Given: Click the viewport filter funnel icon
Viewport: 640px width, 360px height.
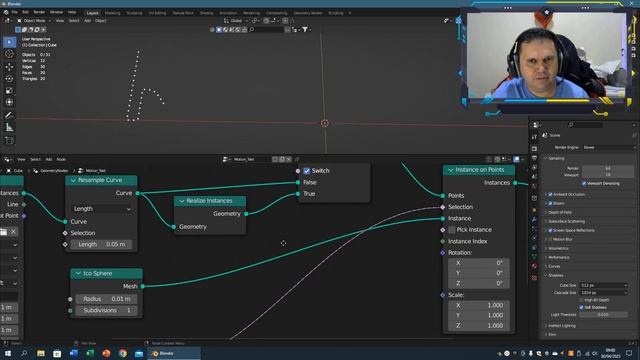Looking at the screenshot, I should (305, 29).
